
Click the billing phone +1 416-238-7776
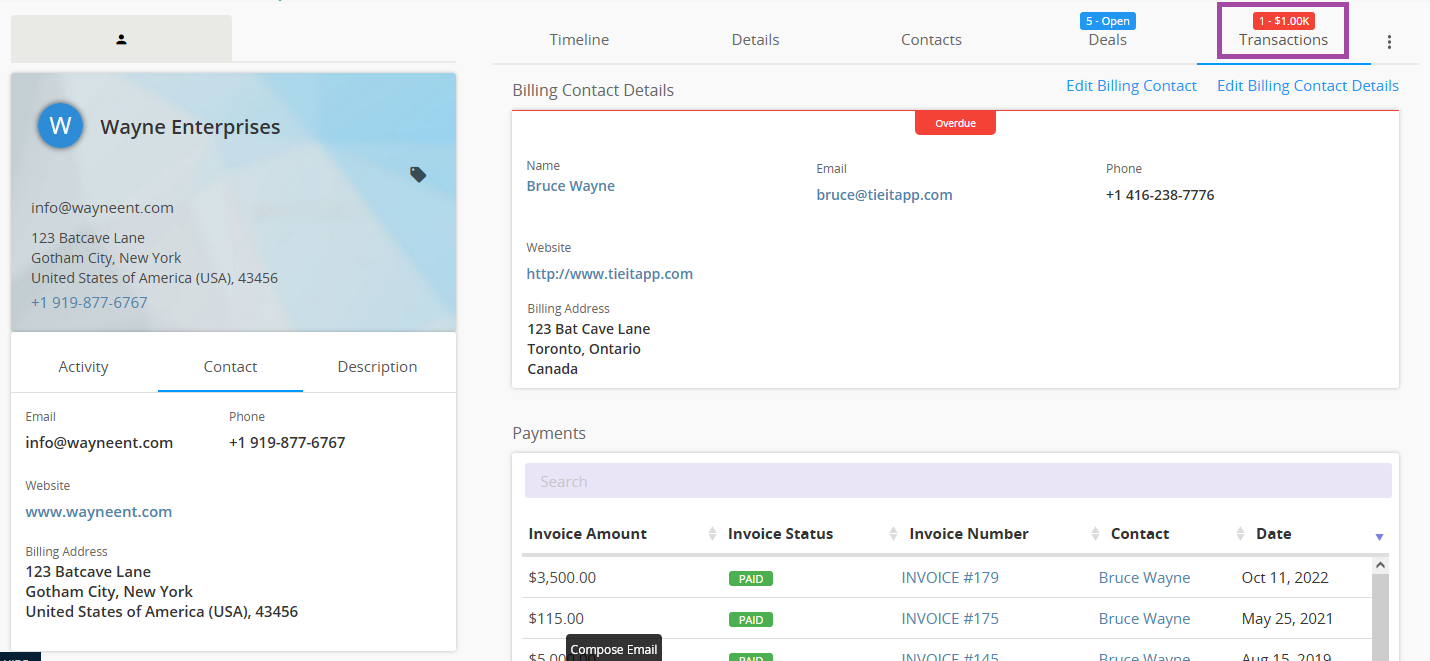point(1160,195)
